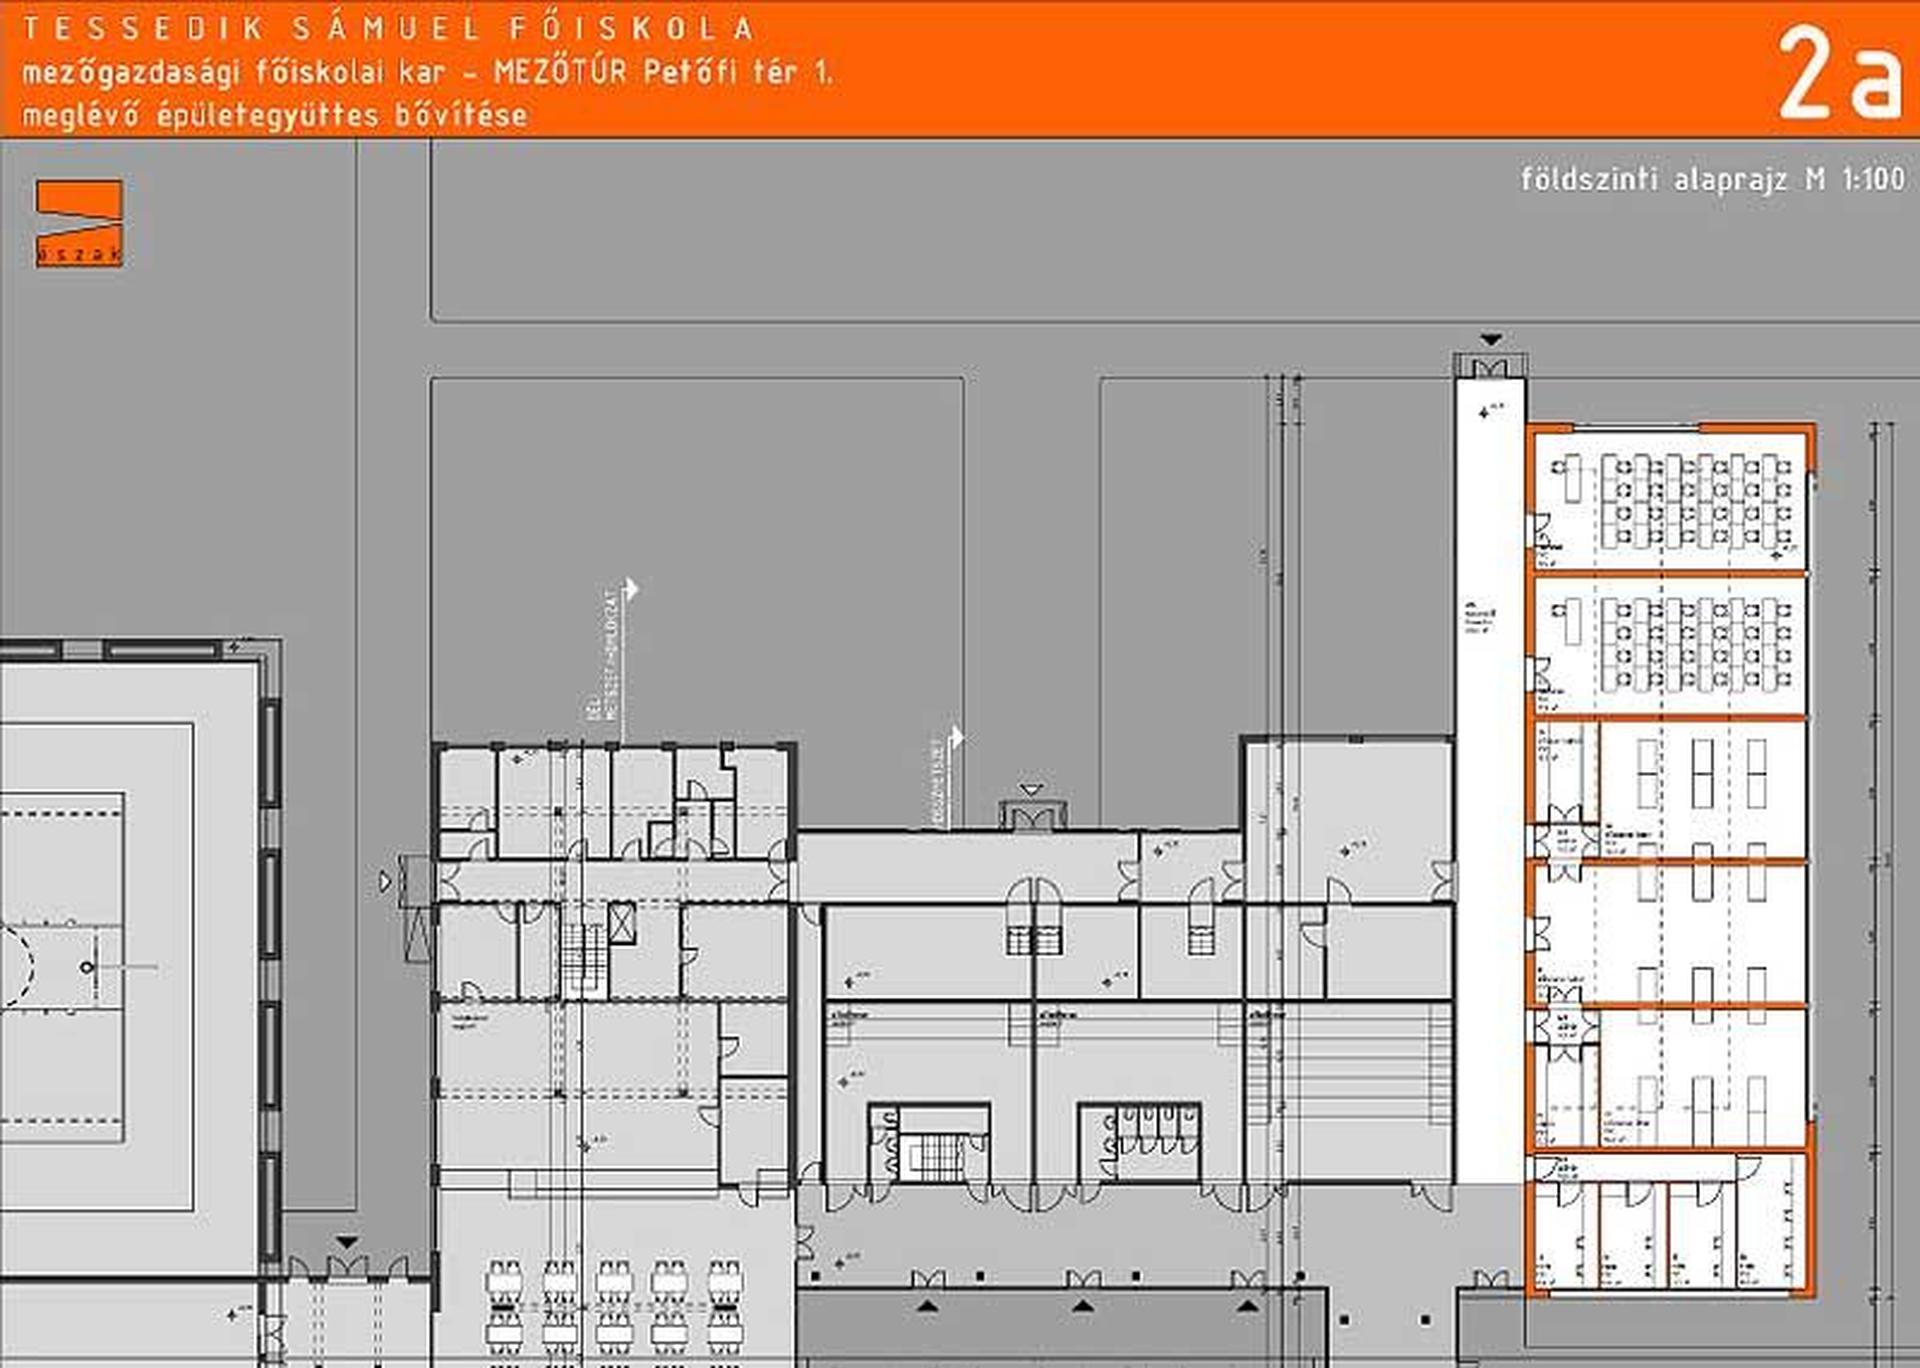Image resolution: width=1920 pixels, height=1368 pixels.
Task: Click the 'TESSEDIK SÁMUEL FŐISKOLA' title text
Action: click(x=388, y=28)
